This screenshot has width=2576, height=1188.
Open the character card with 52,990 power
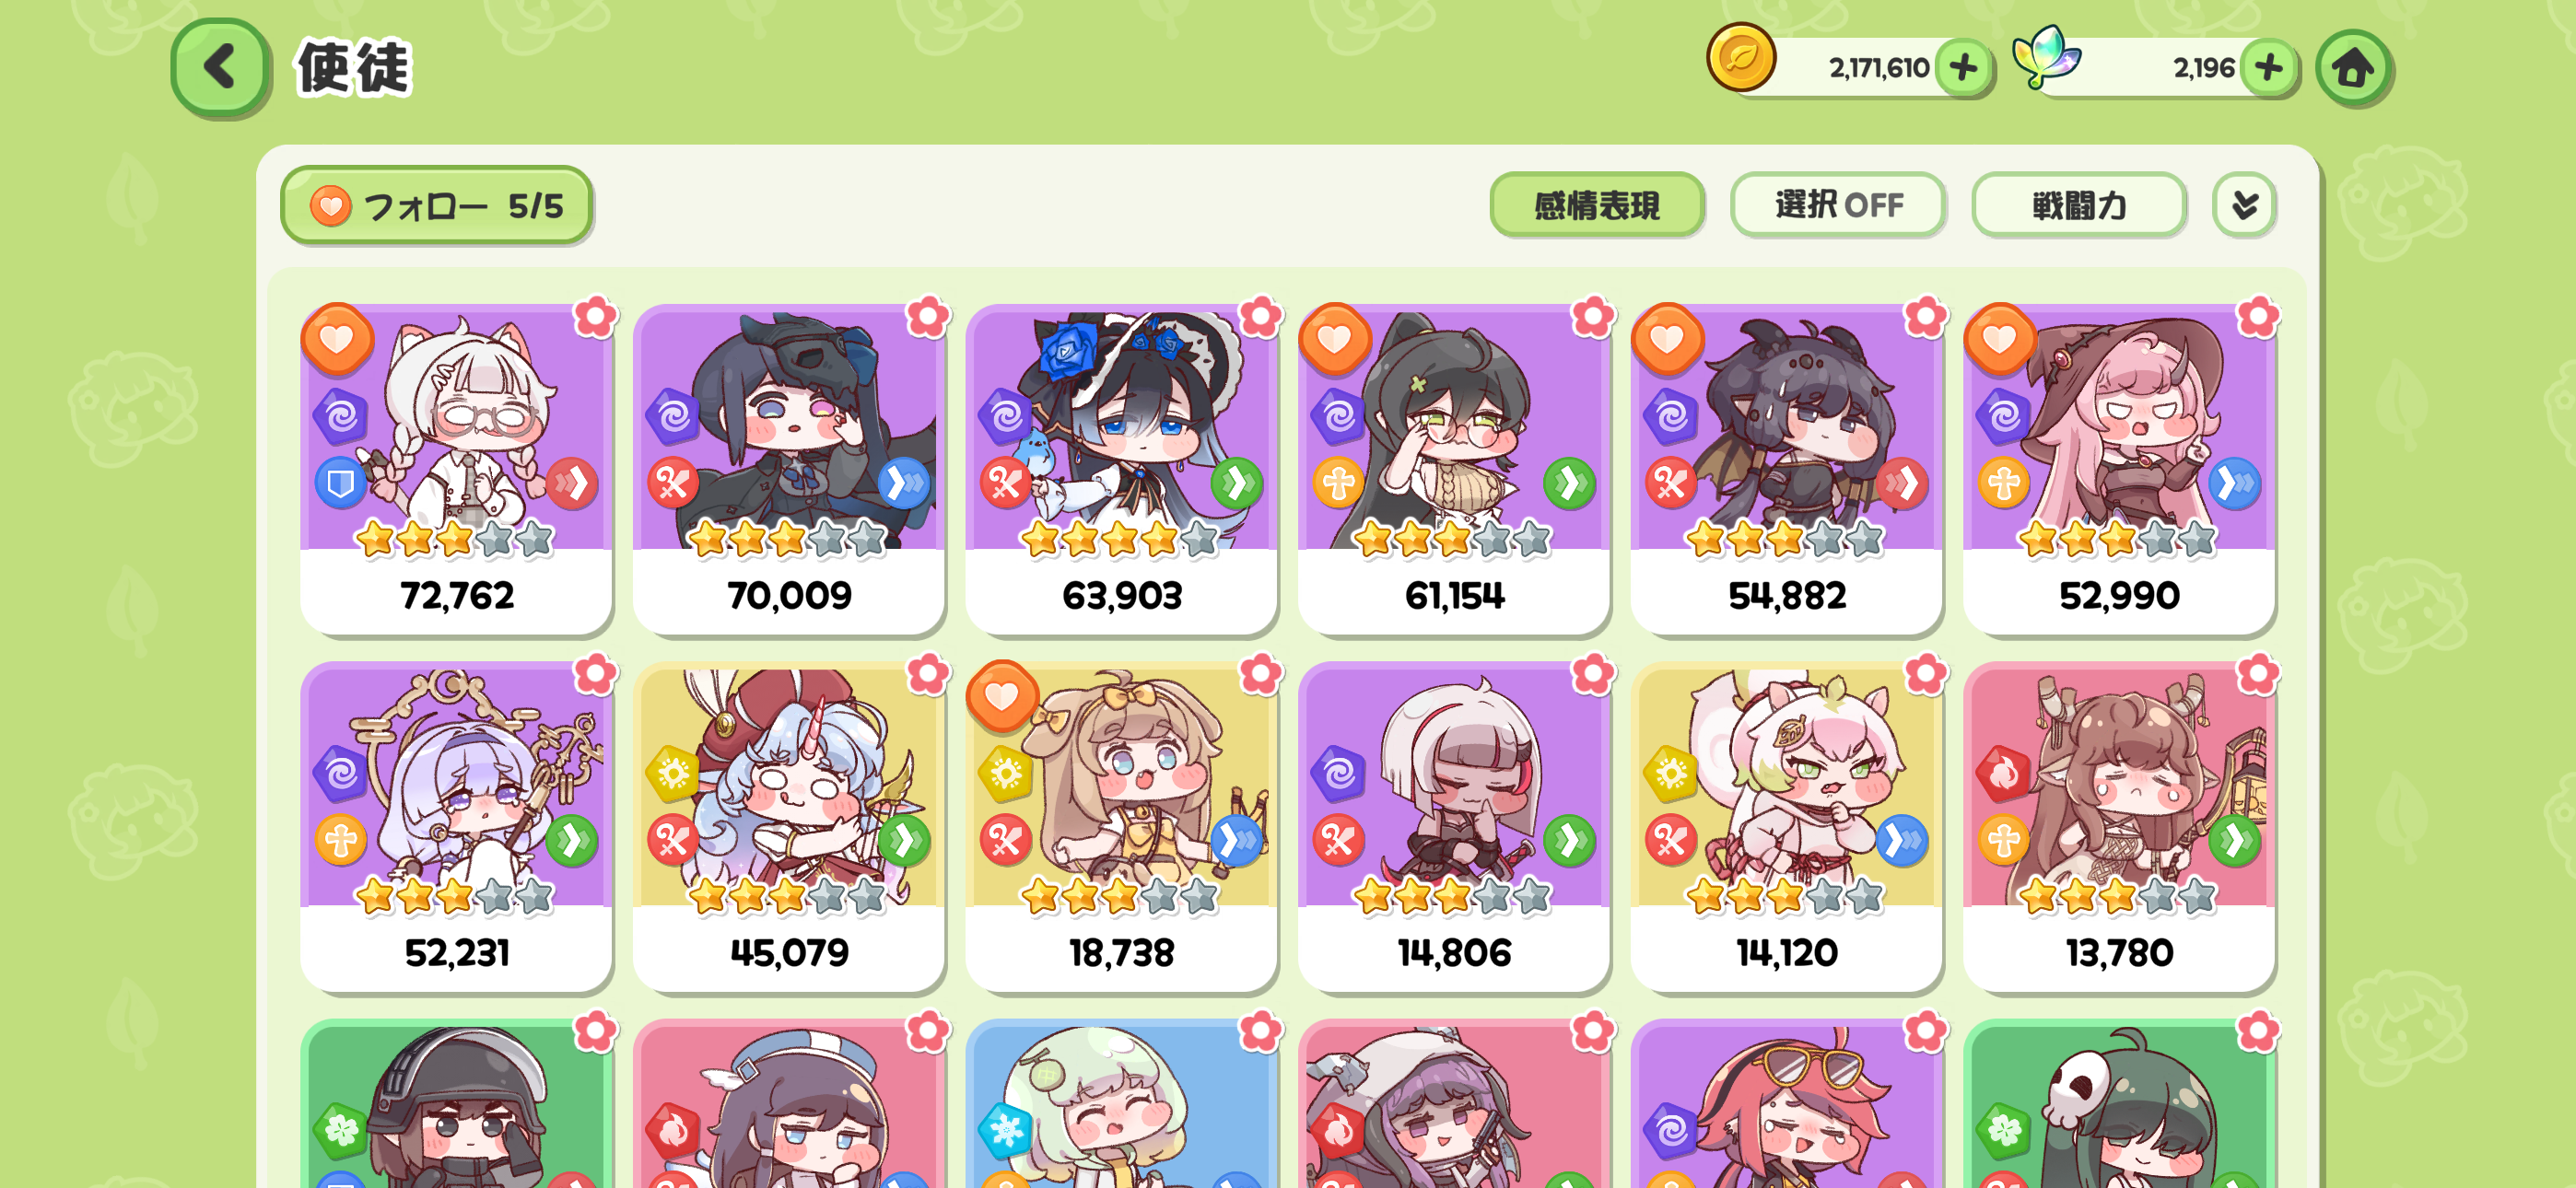click(x=2119, y=469)
